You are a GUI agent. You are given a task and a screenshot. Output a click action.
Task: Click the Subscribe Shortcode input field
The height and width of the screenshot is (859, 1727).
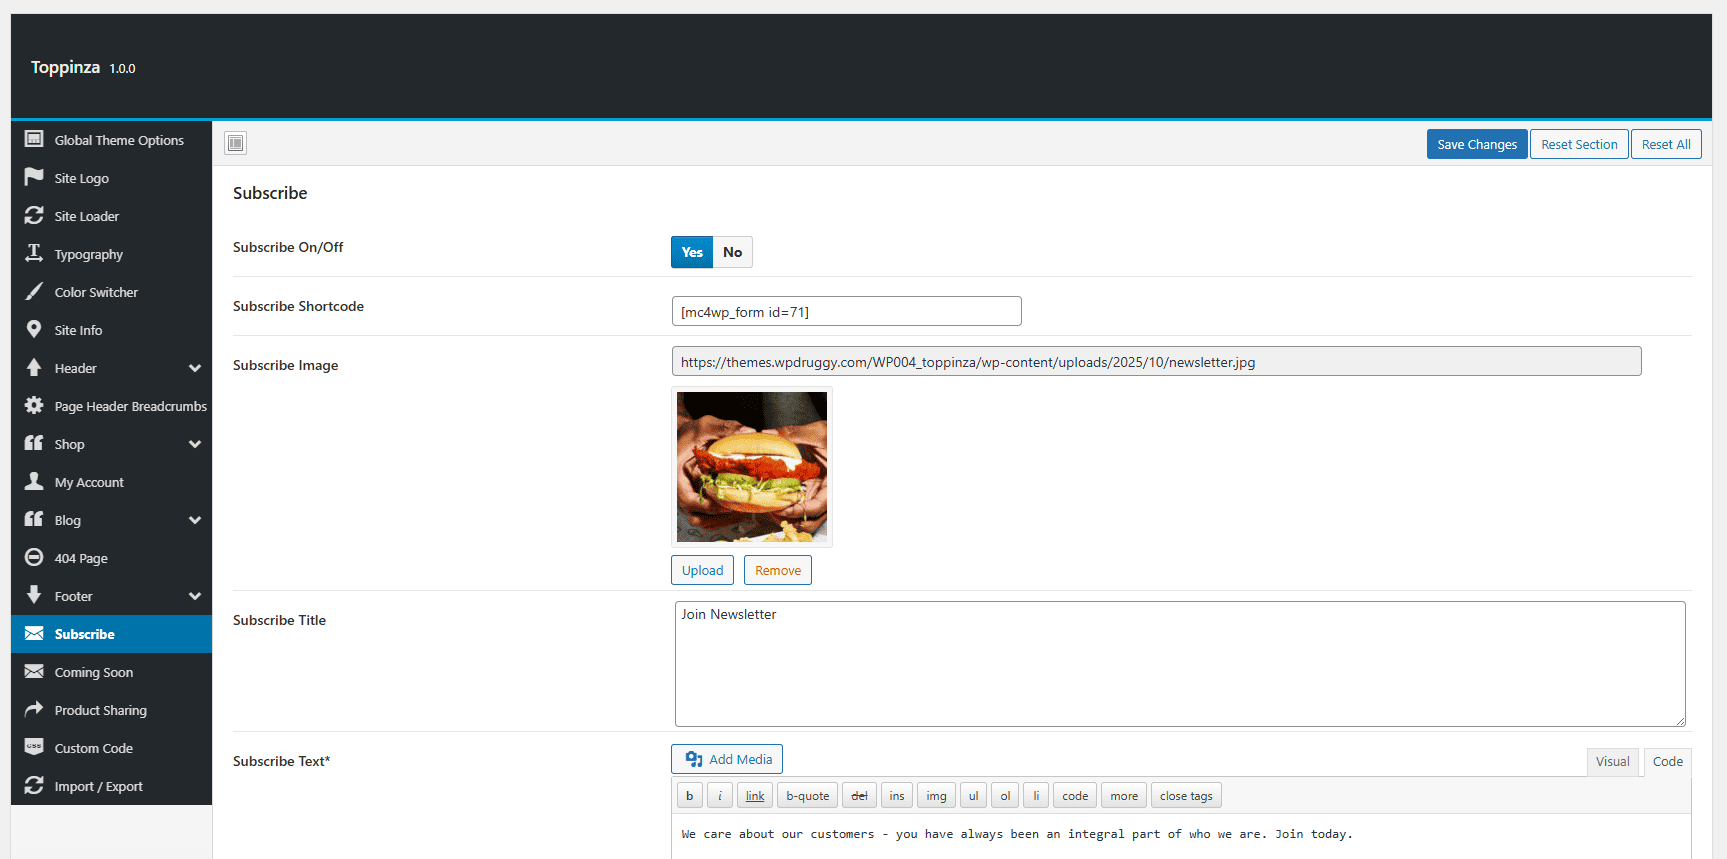847,311
